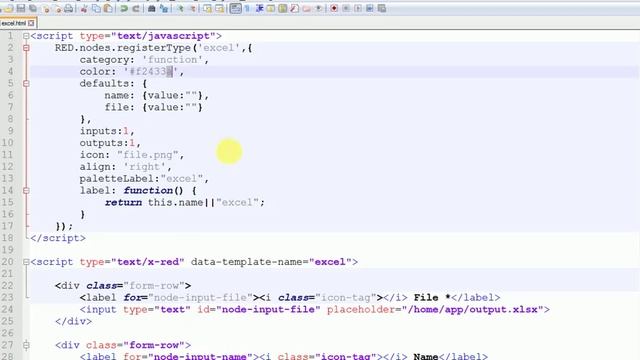Click 'File *' label text on line 23

(432, 298)
